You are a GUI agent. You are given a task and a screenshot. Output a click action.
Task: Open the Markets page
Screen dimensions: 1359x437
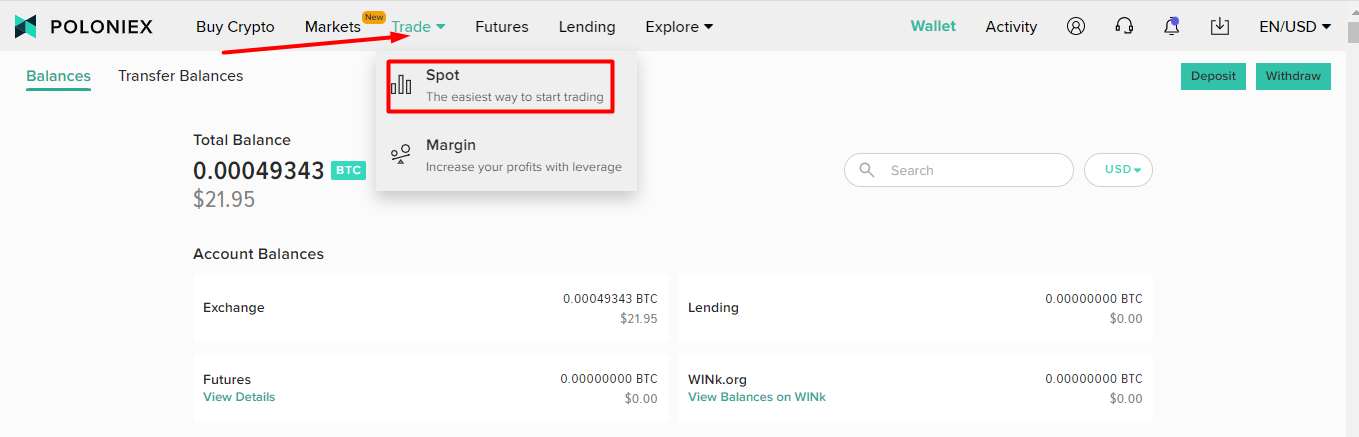pyautogui.click(x=333, y=27)
